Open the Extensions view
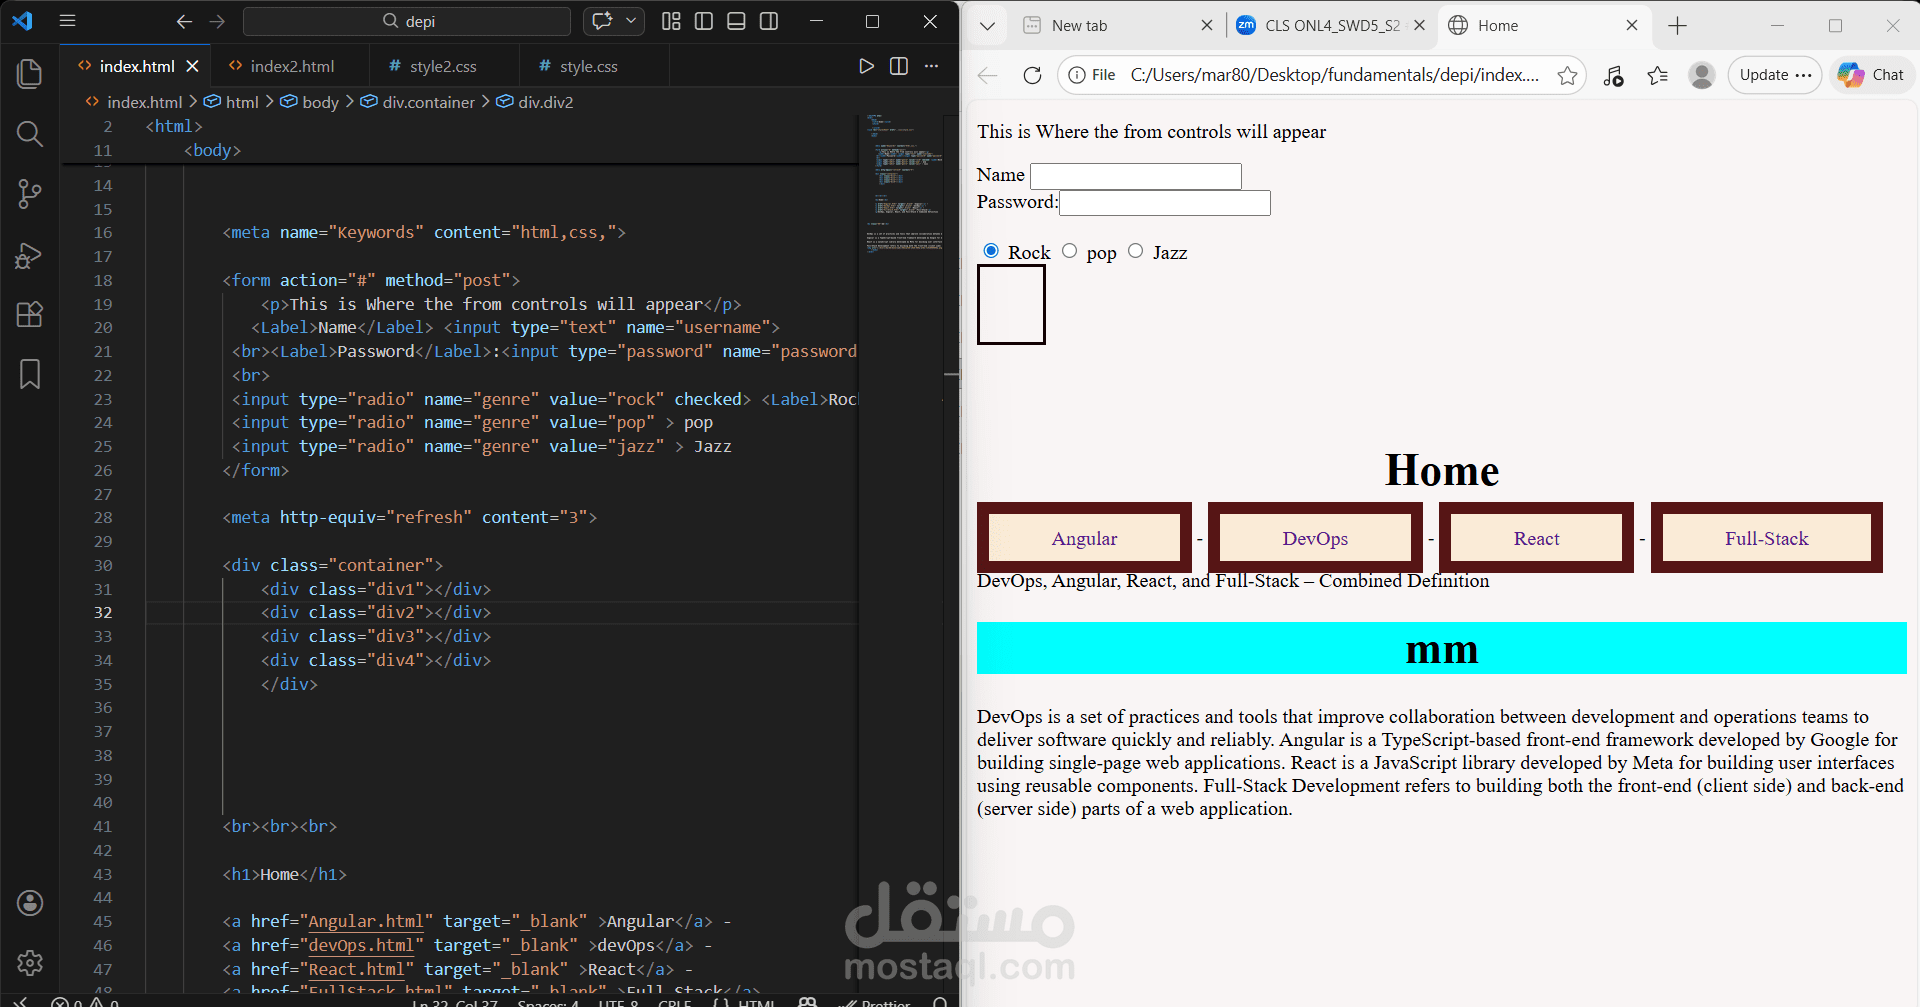The image size is (1920, 1007). click(30, 315)
